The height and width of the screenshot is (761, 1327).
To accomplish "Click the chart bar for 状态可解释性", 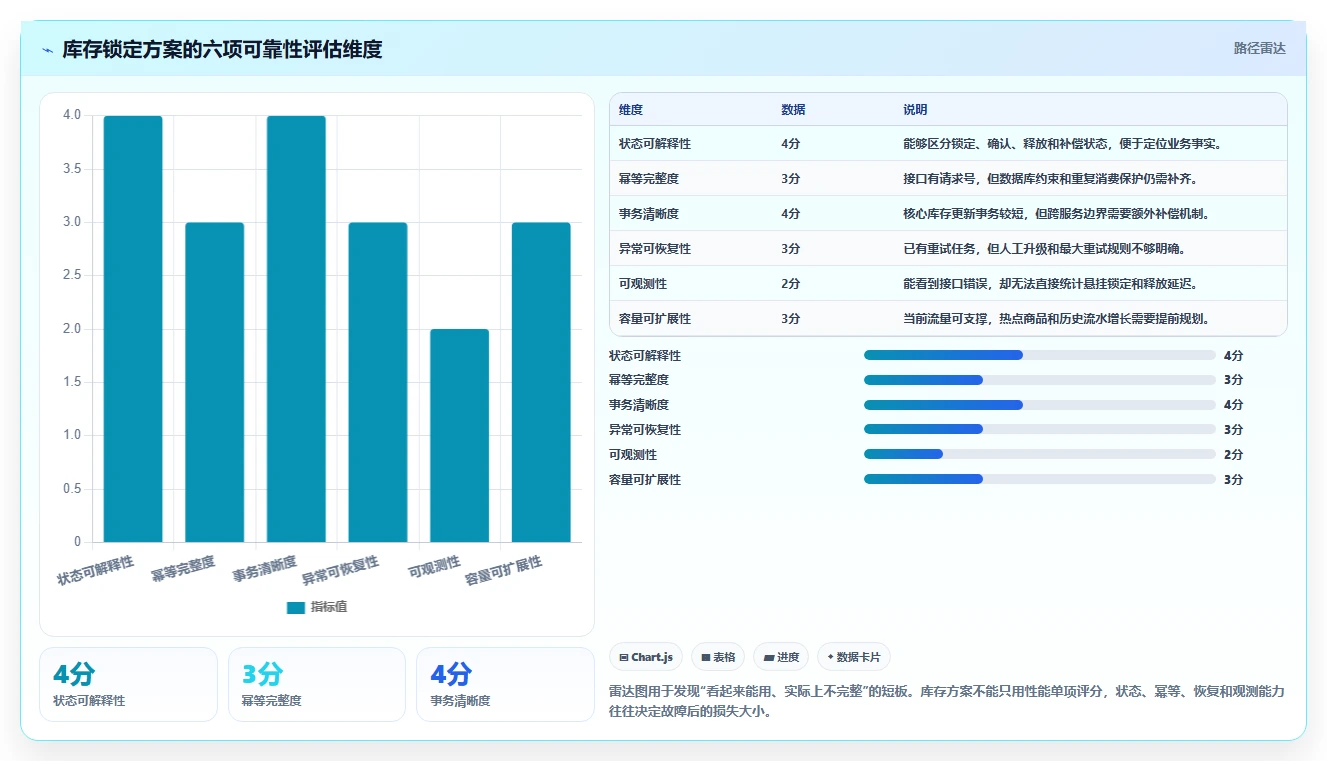I will click(x=133, y=329).
